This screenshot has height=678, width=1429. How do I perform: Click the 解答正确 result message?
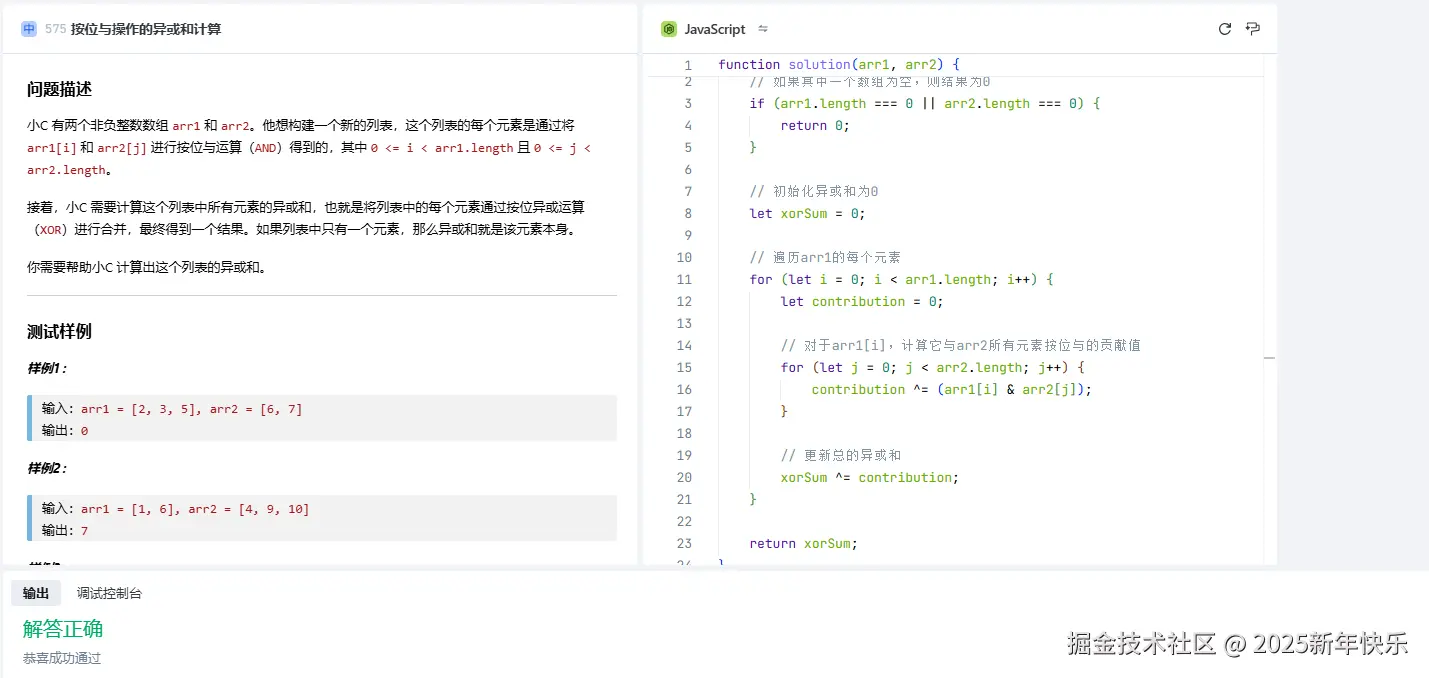pos(63,629)
